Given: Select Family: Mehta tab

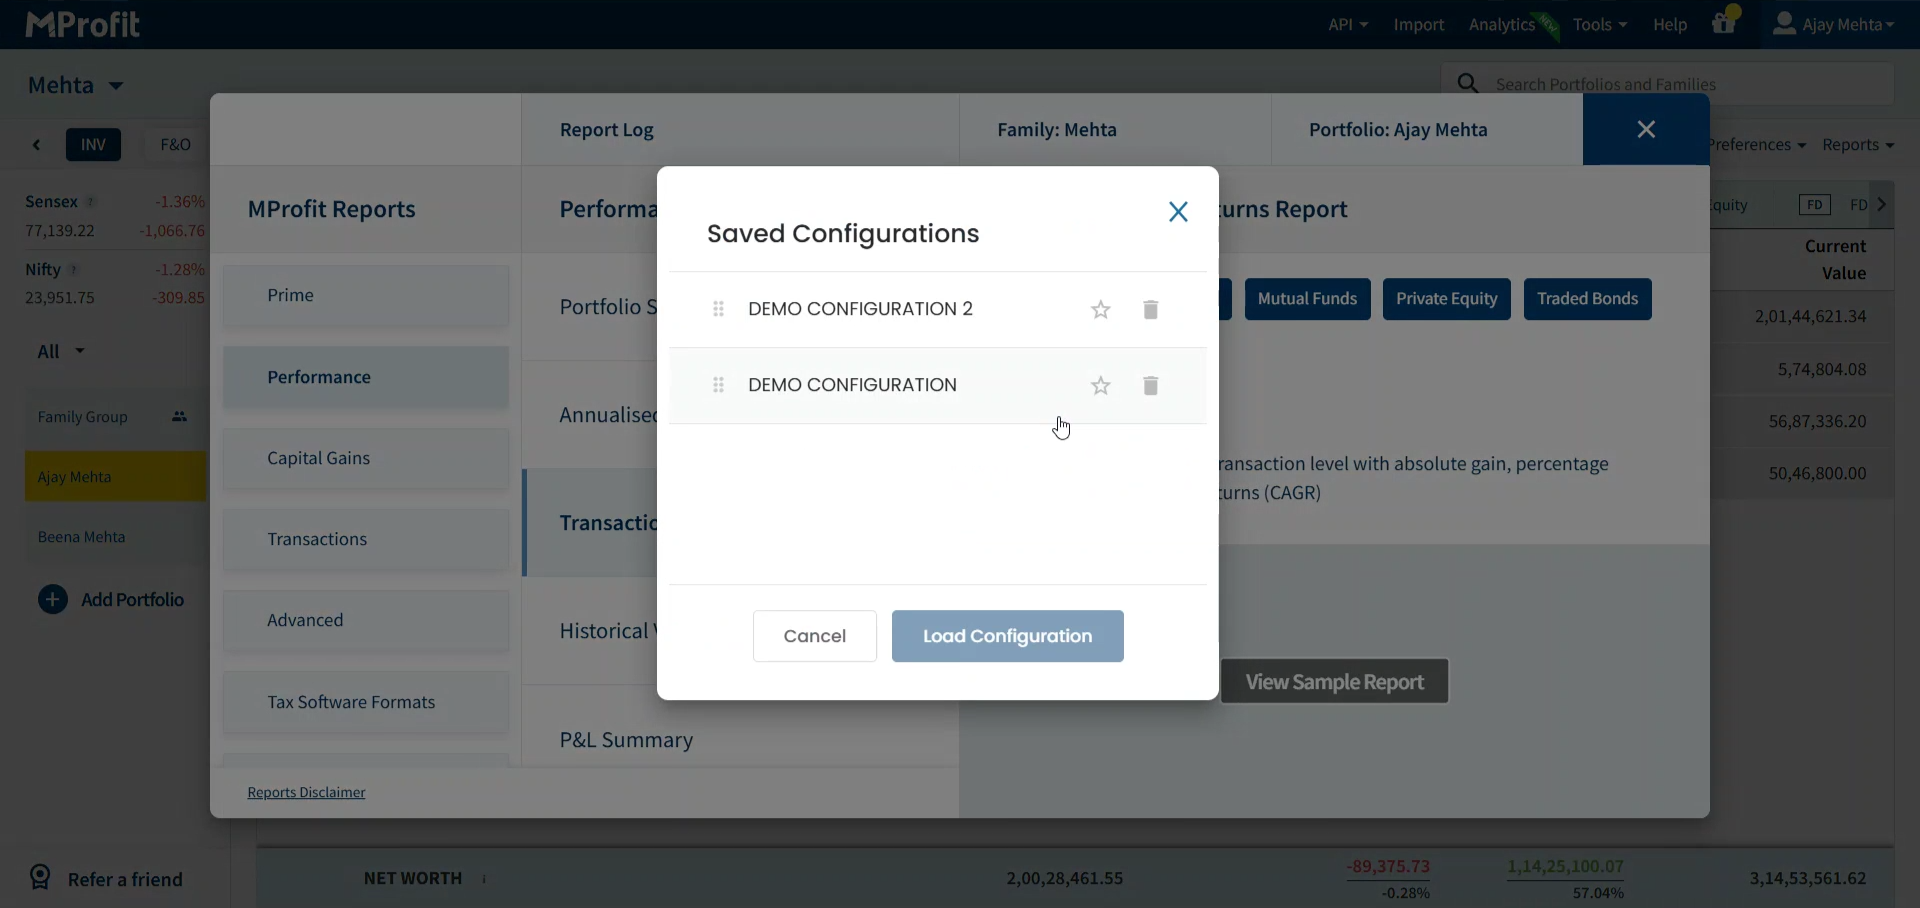Looking at the screenshot, I should (1115, 130).
